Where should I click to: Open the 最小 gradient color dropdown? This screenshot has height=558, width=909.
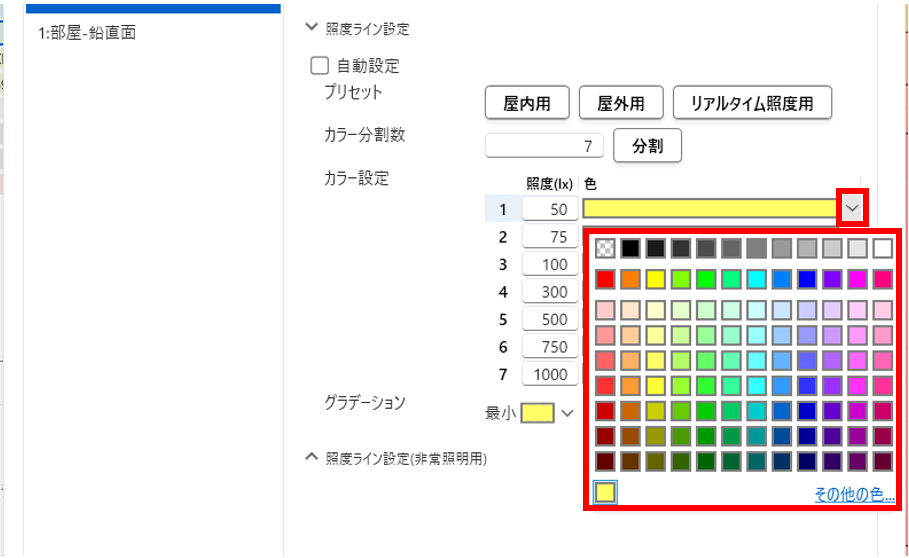[567, 412]
